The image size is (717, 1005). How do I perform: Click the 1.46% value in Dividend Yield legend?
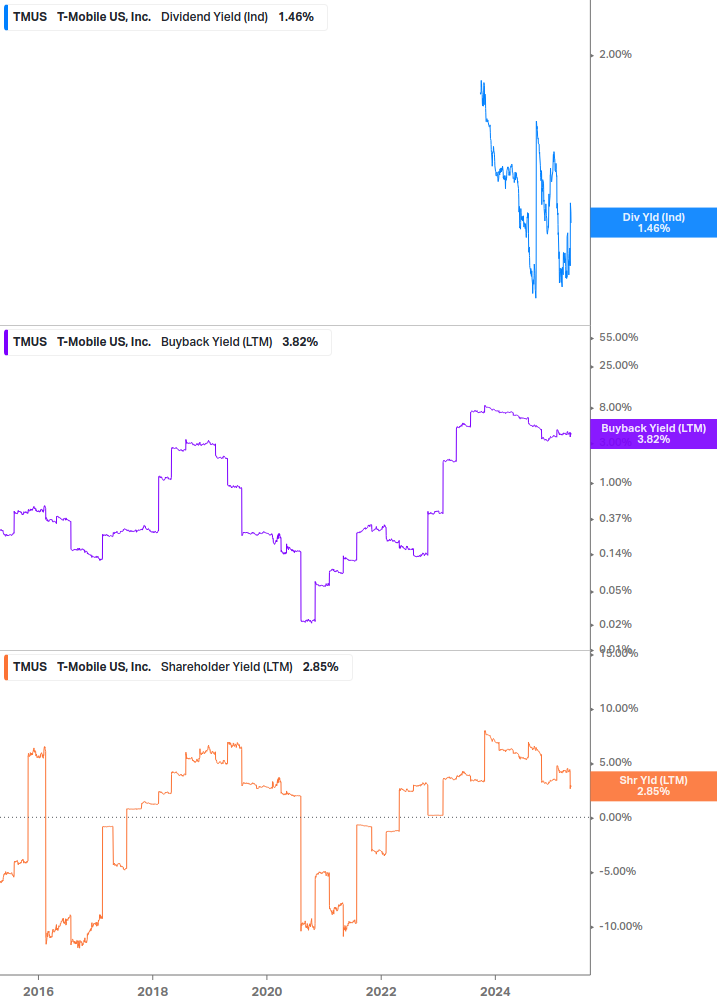tap(296, 17)
